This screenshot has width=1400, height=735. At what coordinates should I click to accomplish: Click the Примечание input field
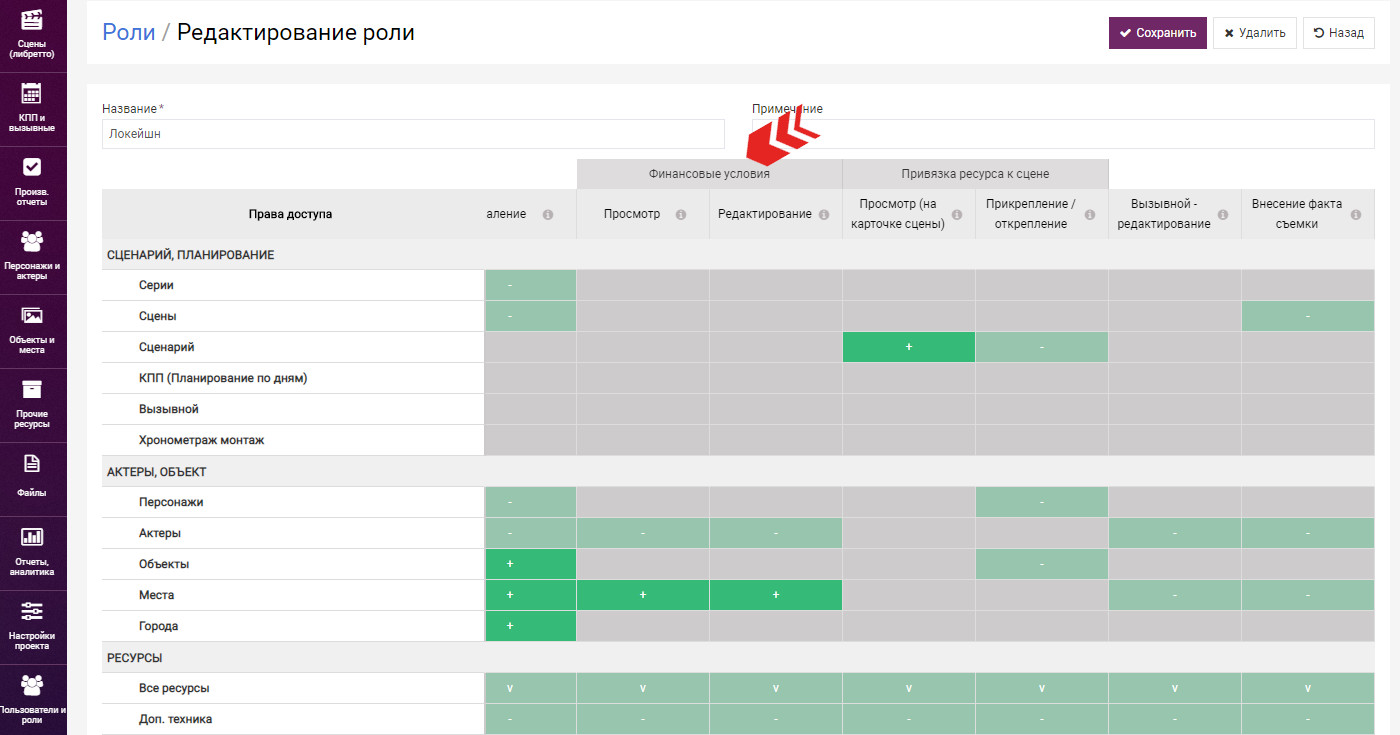(x=1063, y=134)
